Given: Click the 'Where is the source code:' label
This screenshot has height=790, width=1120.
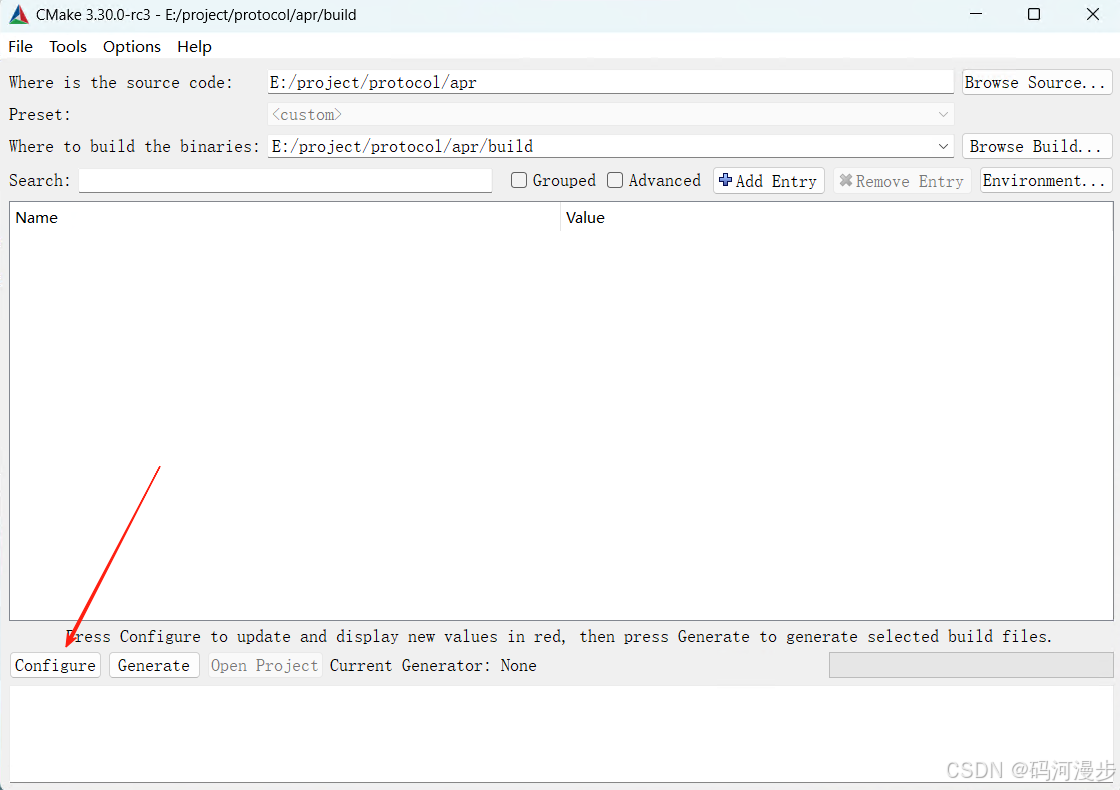Looking at the screenshot, I should pos(121,83).
